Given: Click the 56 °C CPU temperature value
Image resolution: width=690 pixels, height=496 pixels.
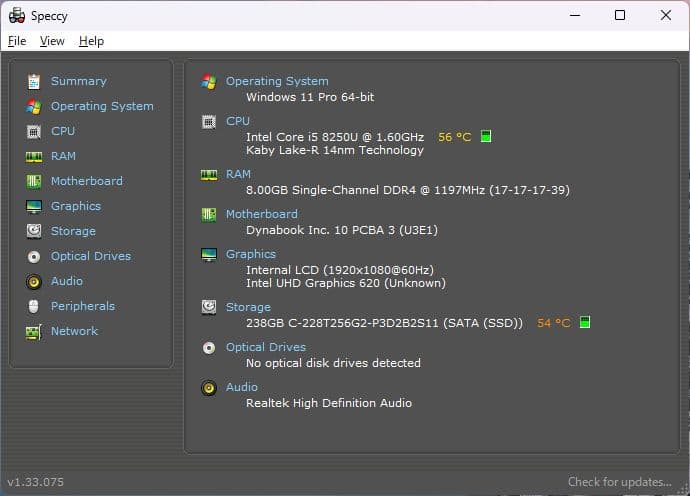Looking at the screenshot, I should (x=455, y=137).
